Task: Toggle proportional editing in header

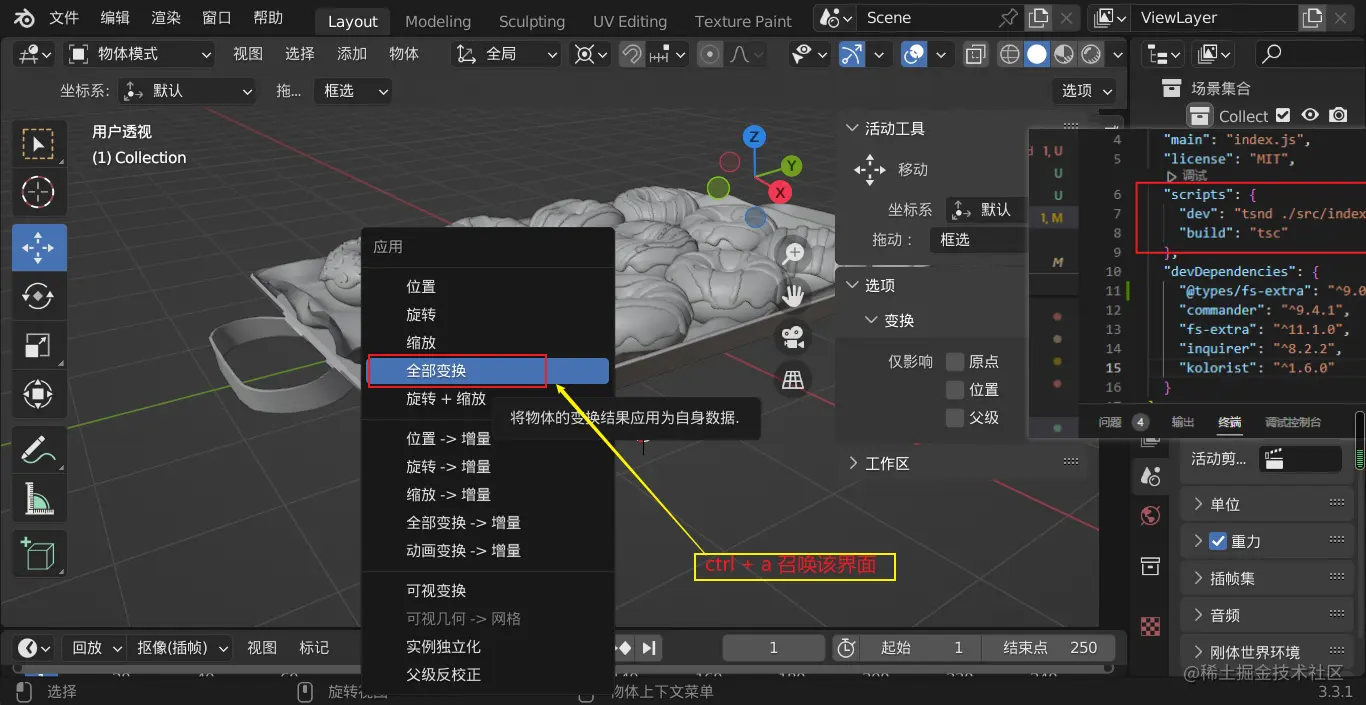Action: [x=710, y=54]
